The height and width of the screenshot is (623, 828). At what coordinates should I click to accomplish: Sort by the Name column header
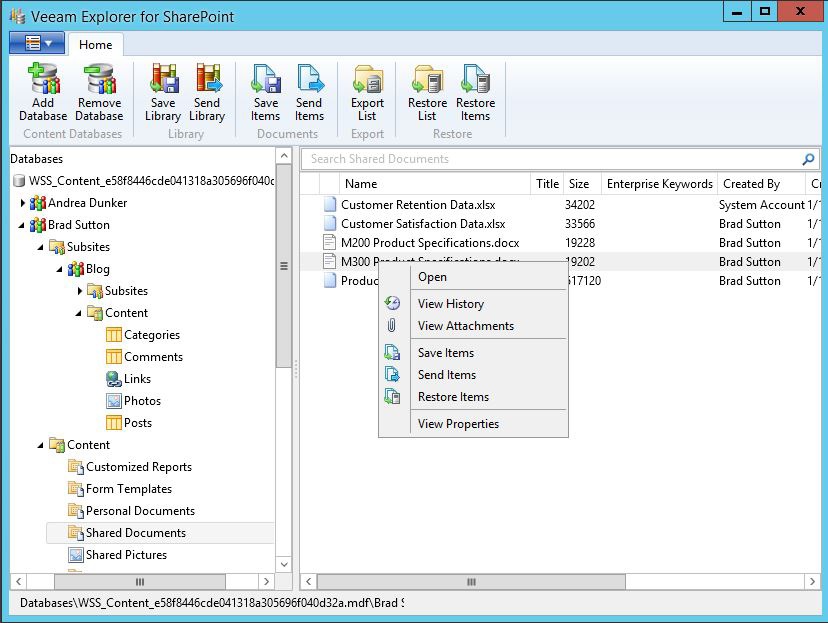(x=434, y=184)
